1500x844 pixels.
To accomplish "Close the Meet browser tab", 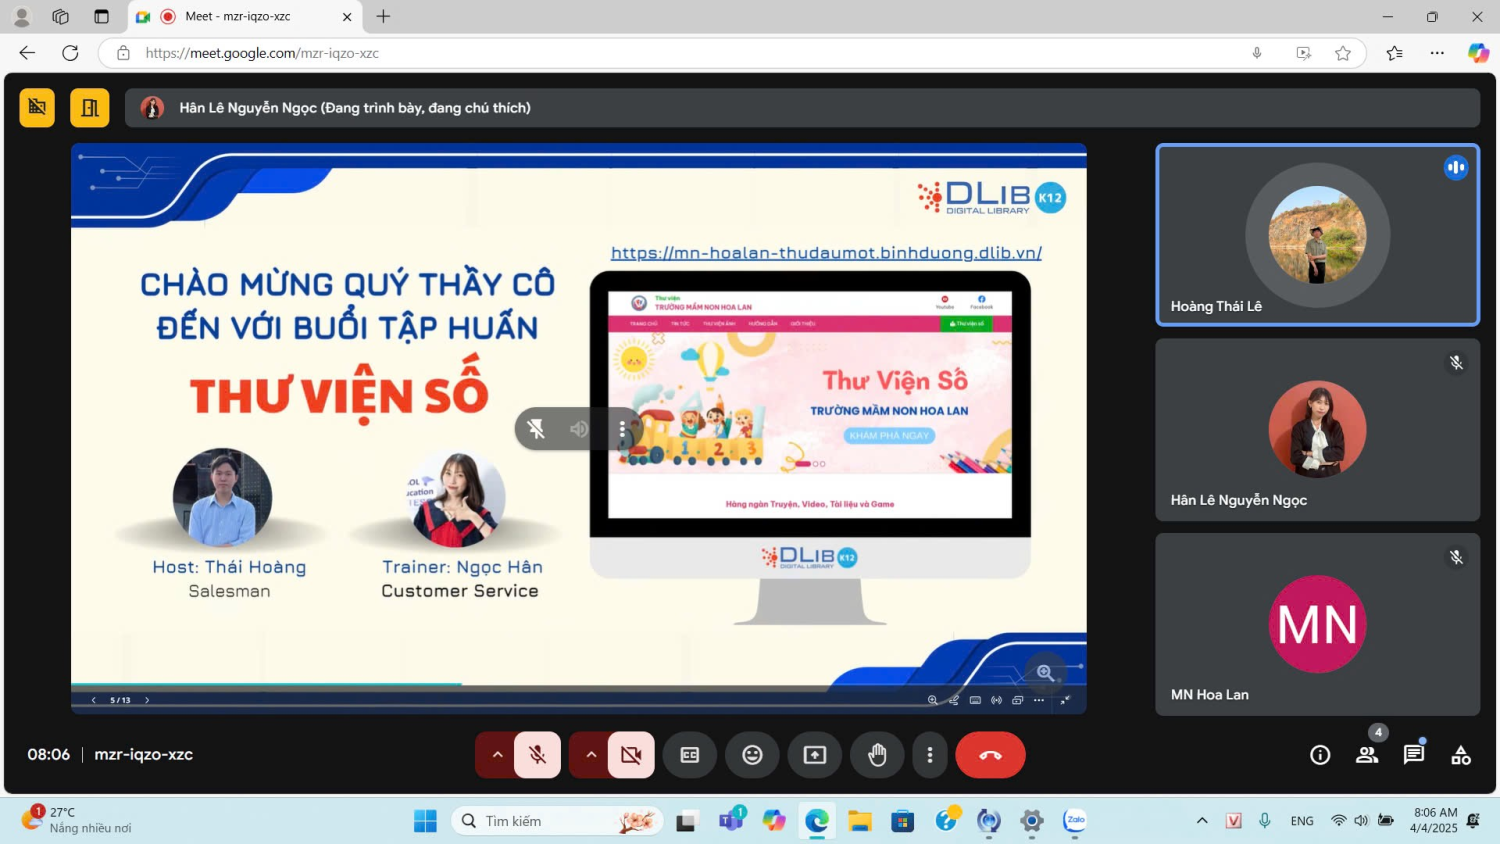I will coord(347,17).
